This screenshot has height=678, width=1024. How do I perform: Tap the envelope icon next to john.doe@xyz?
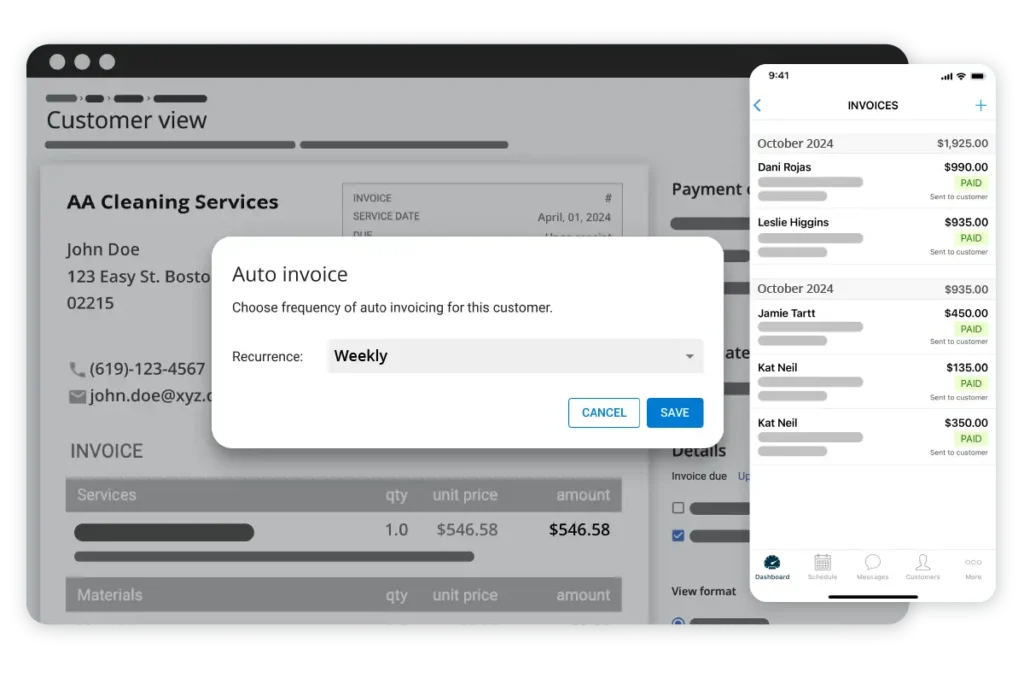coord(78,396)
